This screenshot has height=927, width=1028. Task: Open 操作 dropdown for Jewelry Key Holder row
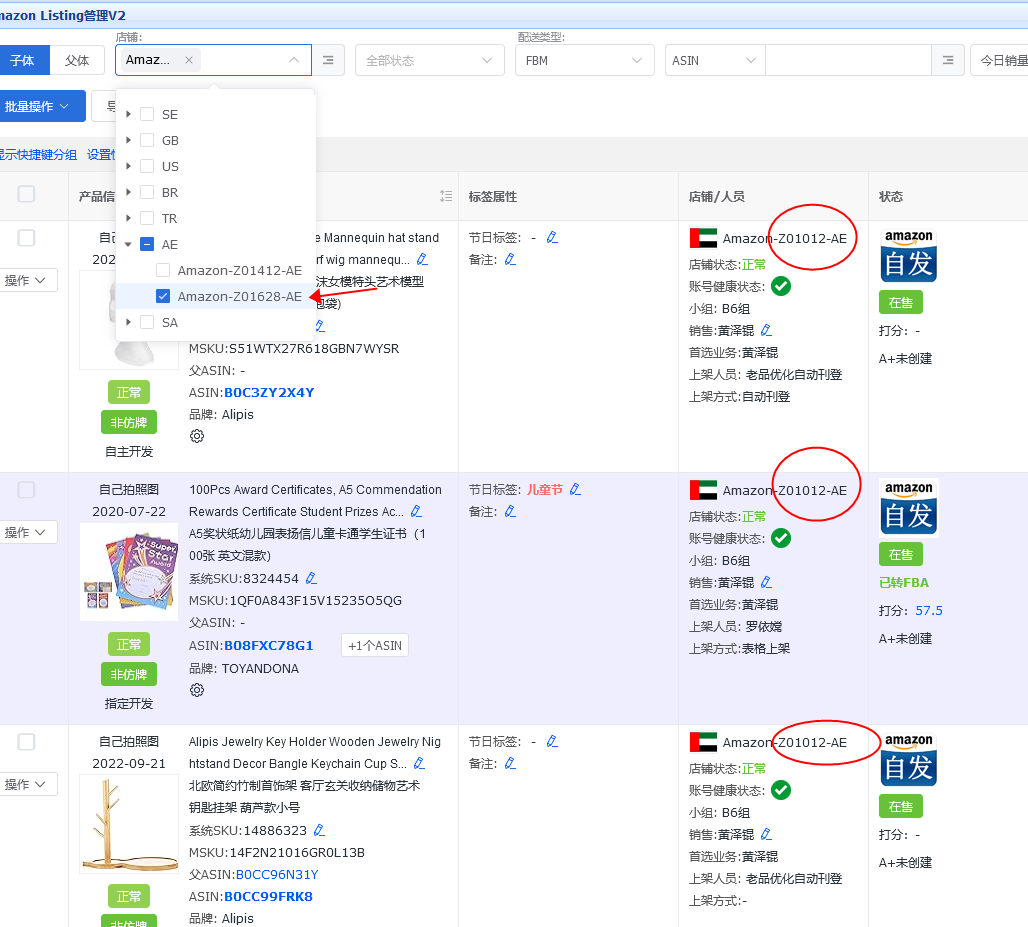click(26, 784)
